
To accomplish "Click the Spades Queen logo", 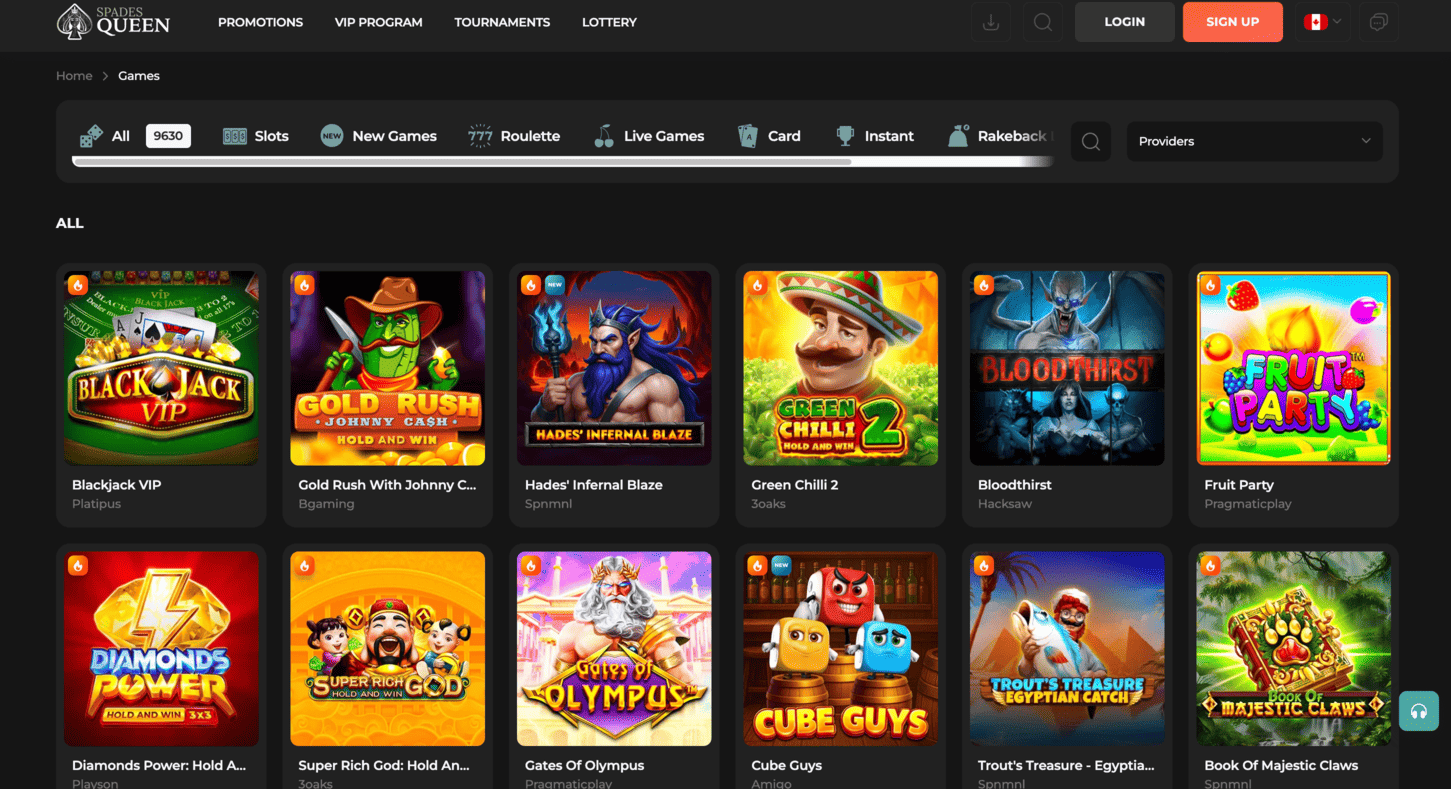I will point(113,21).
